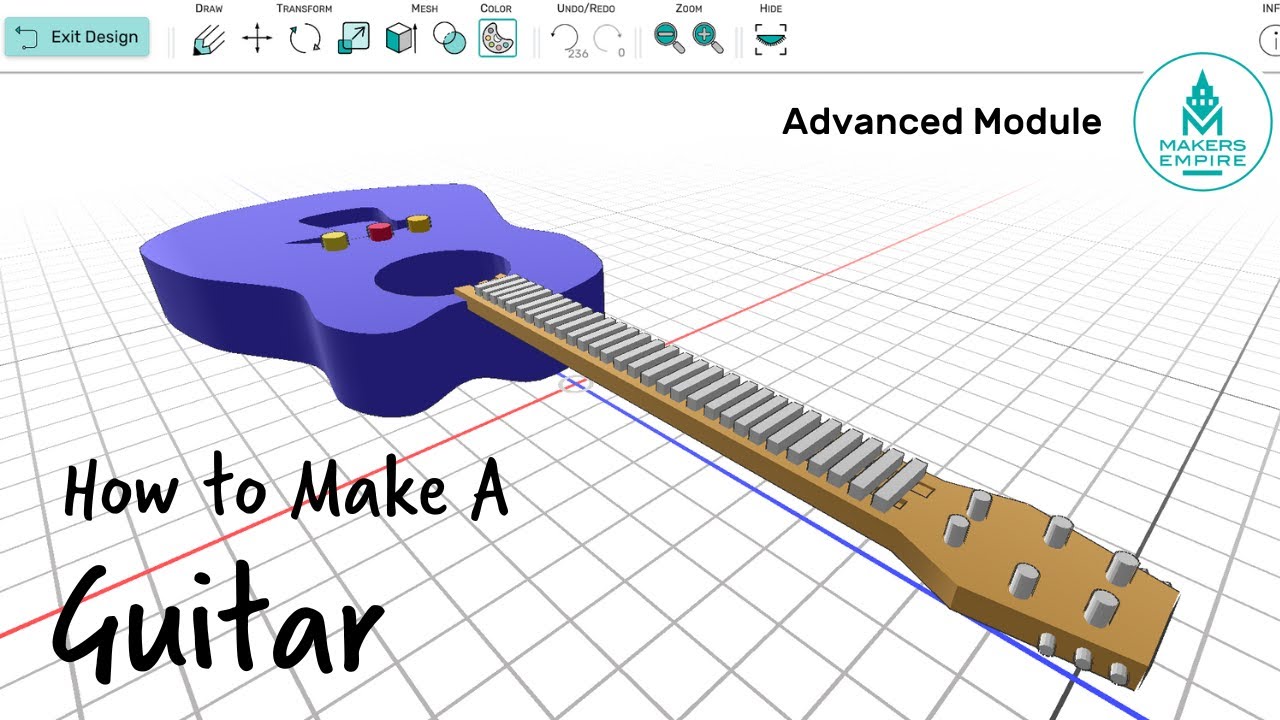The image size is (1280, 720).
Task: Select the red knob on guitar
Action: pos(379,232)
